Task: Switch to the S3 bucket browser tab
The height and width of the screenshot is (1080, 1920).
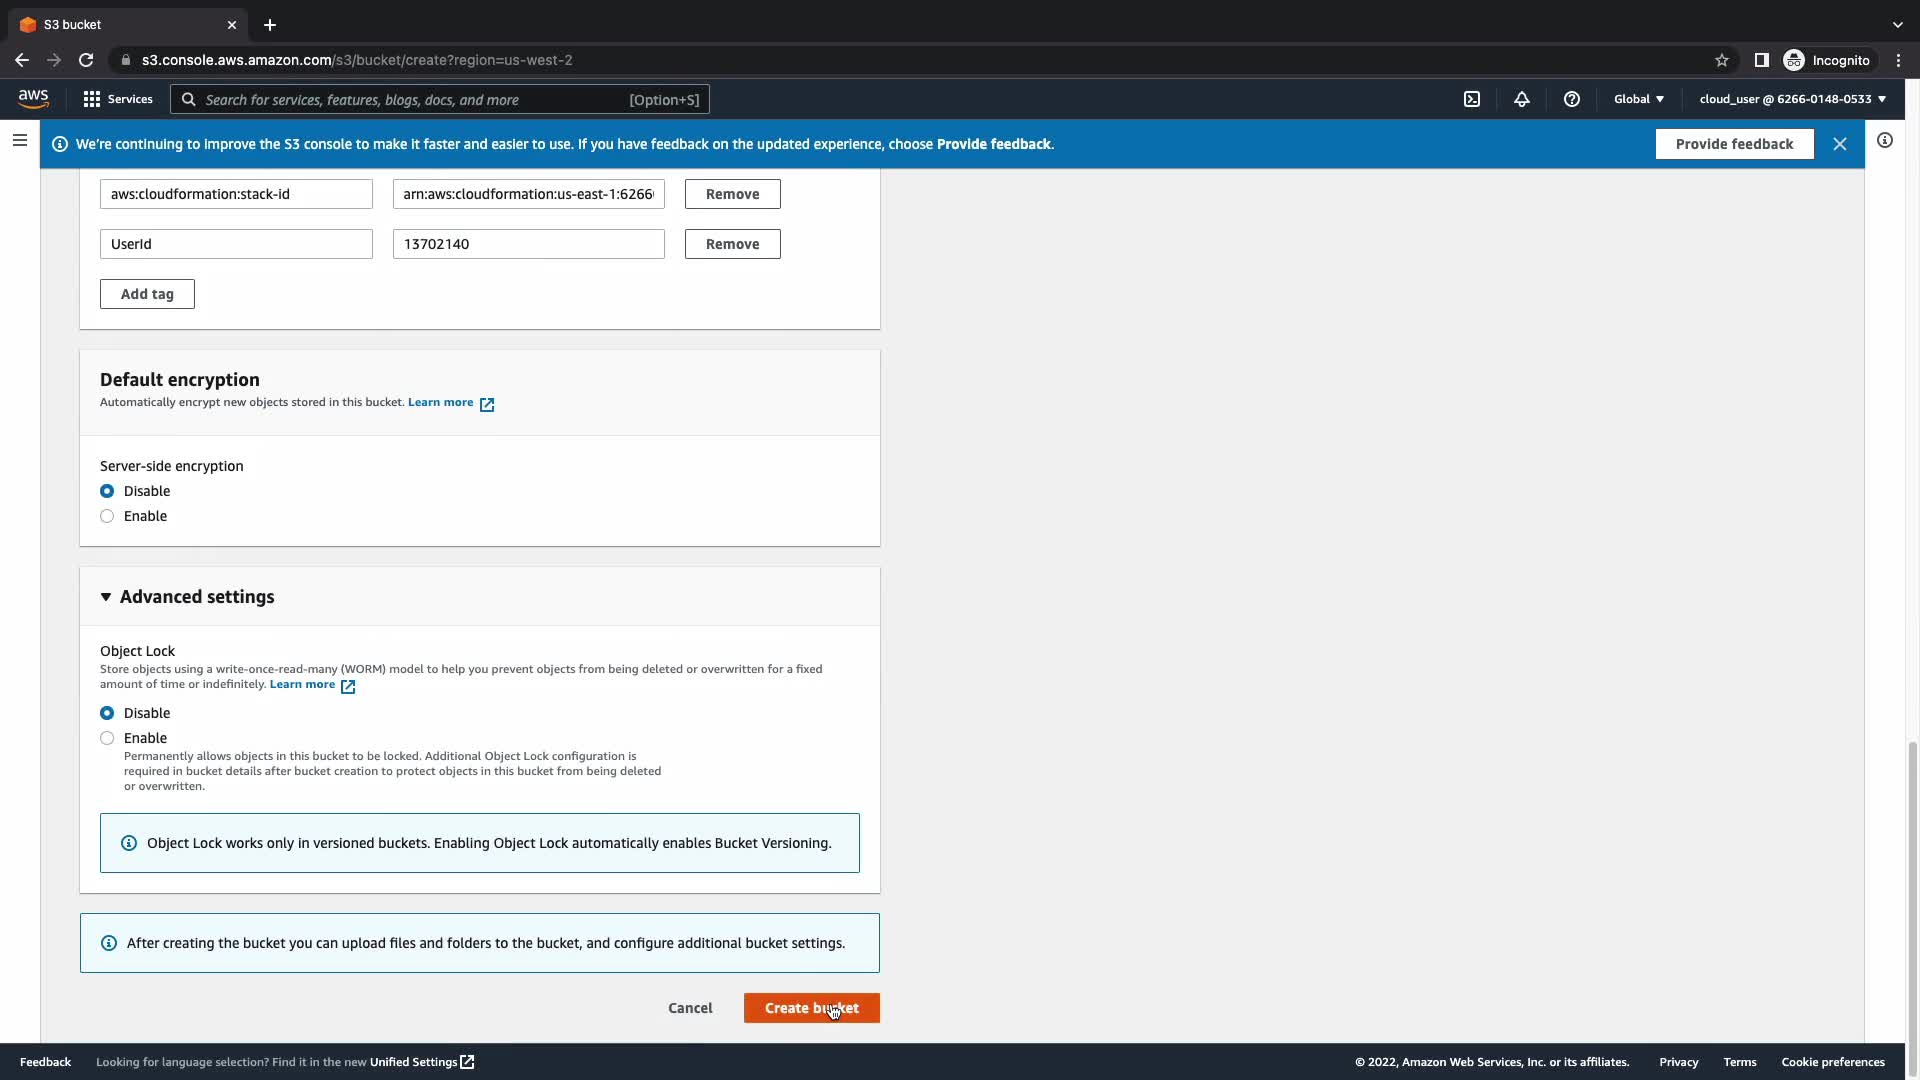Action: pos(120,24)
